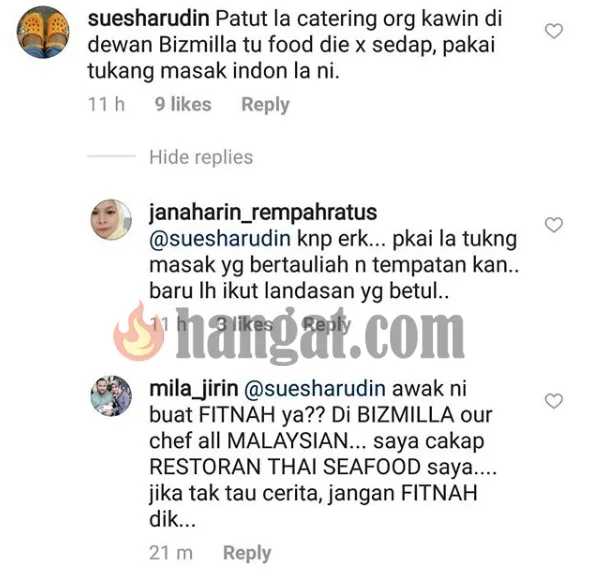Tap the heart on janaharin_rempahratus's reply

pyautogui.click(x=553, y=225)
